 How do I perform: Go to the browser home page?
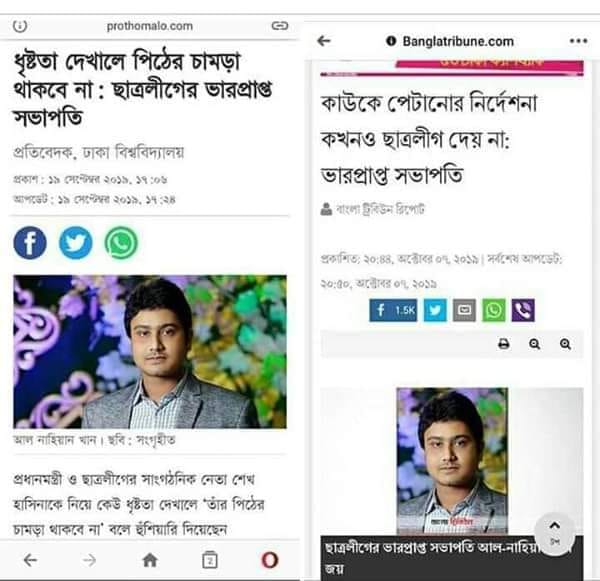(150, 560)
